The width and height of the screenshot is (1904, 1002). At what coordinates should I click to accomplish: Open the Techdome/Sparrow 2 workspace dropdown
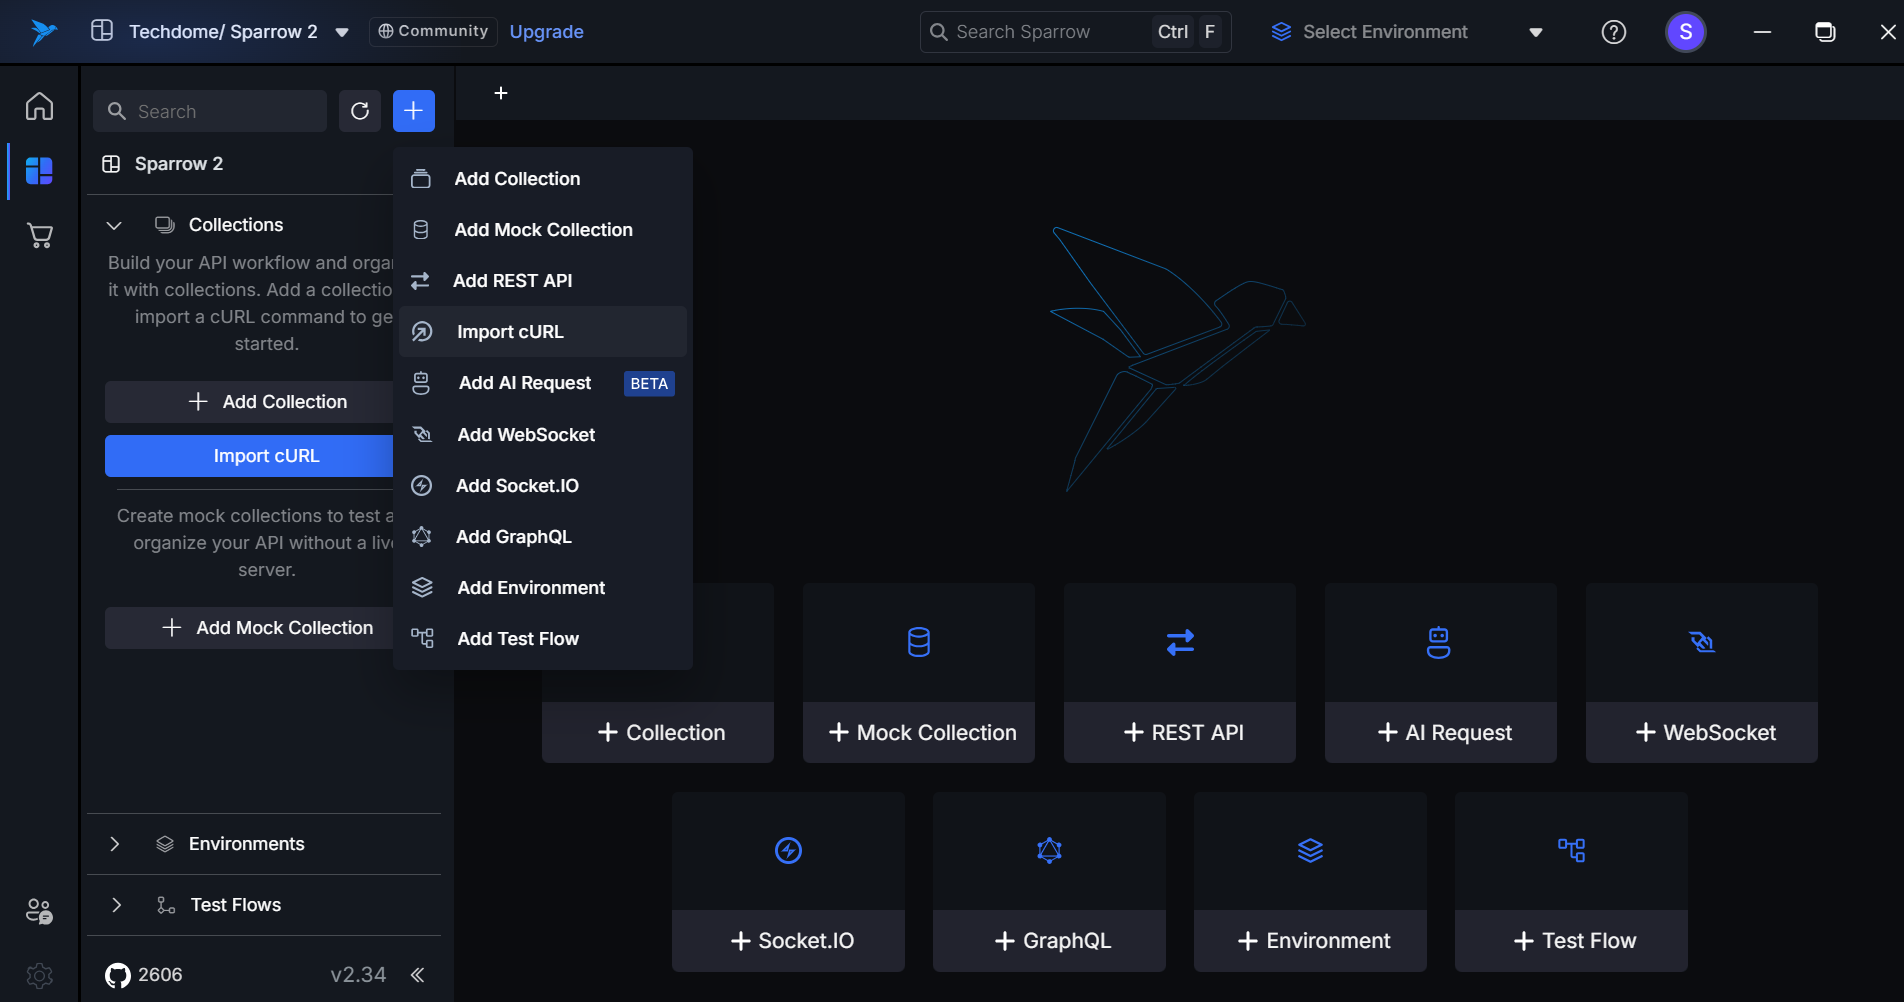point(341,32)
